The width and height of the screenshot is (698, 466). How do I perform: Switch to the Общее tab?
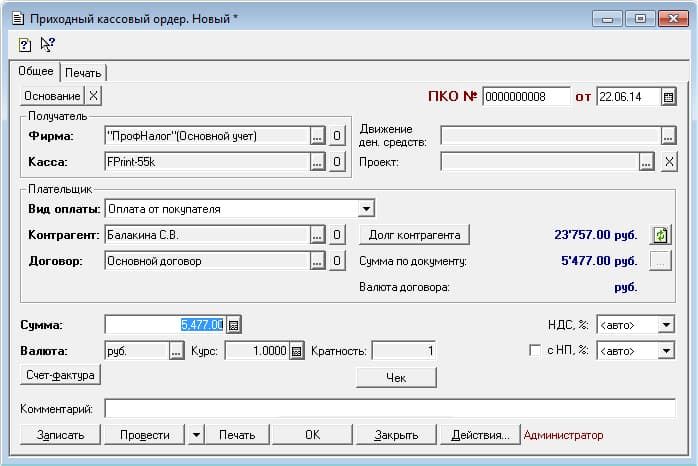(36, 71)
